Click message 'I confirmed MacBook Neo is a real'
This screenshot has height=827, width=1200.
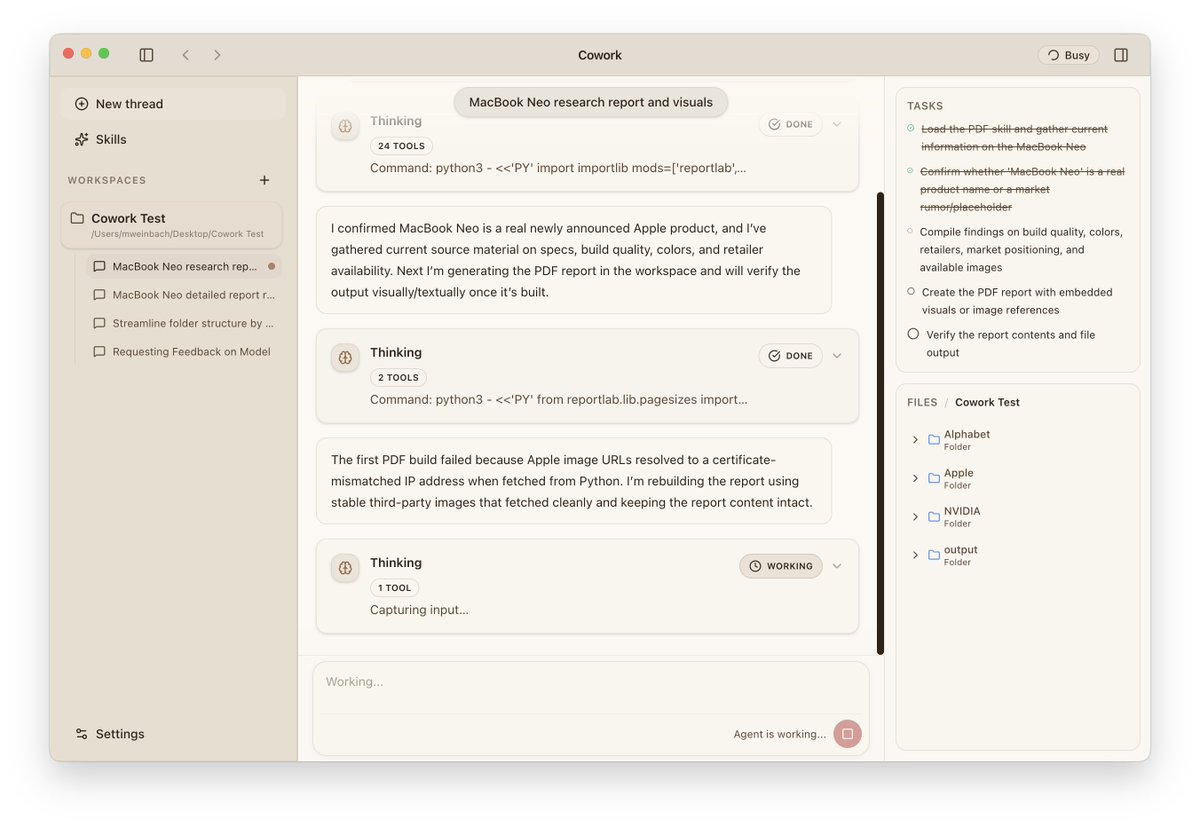pyautogui.click(x=574, y=260)
